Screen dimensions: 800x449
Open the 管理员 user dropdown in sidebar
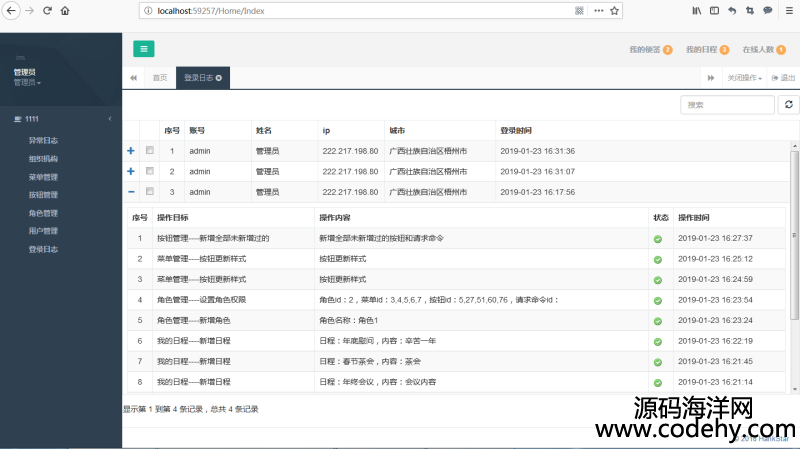(x=27, y=83)
